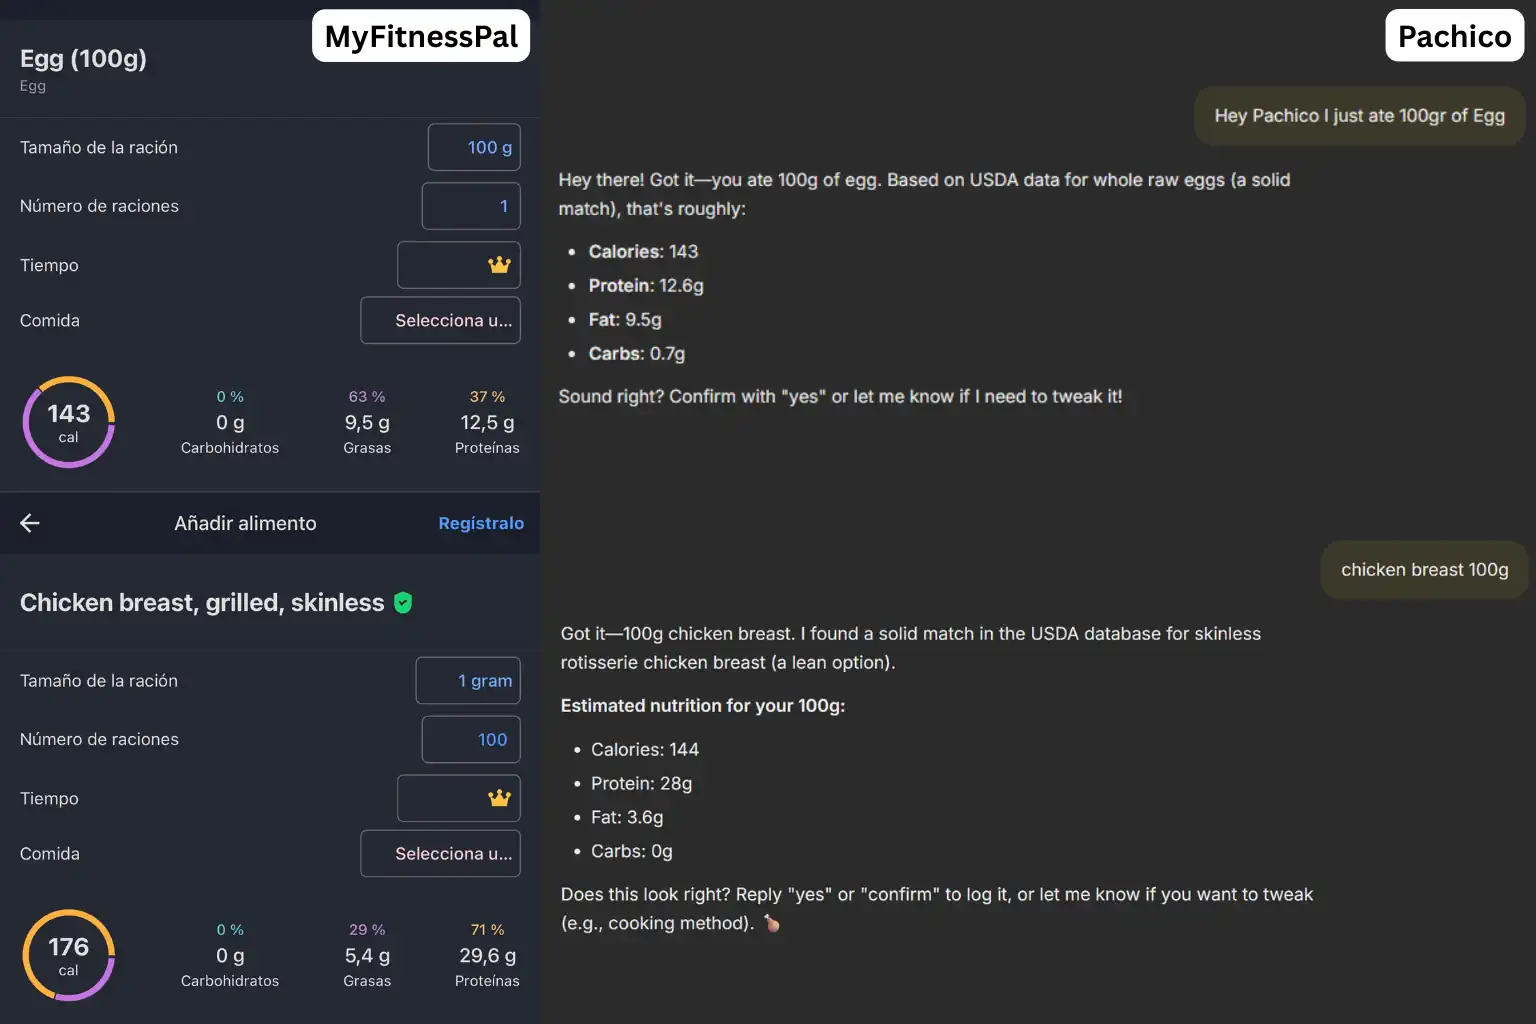Click the Egg (100g) food title
This screenshot has height=1024, width=1536.
coord(83,58)
